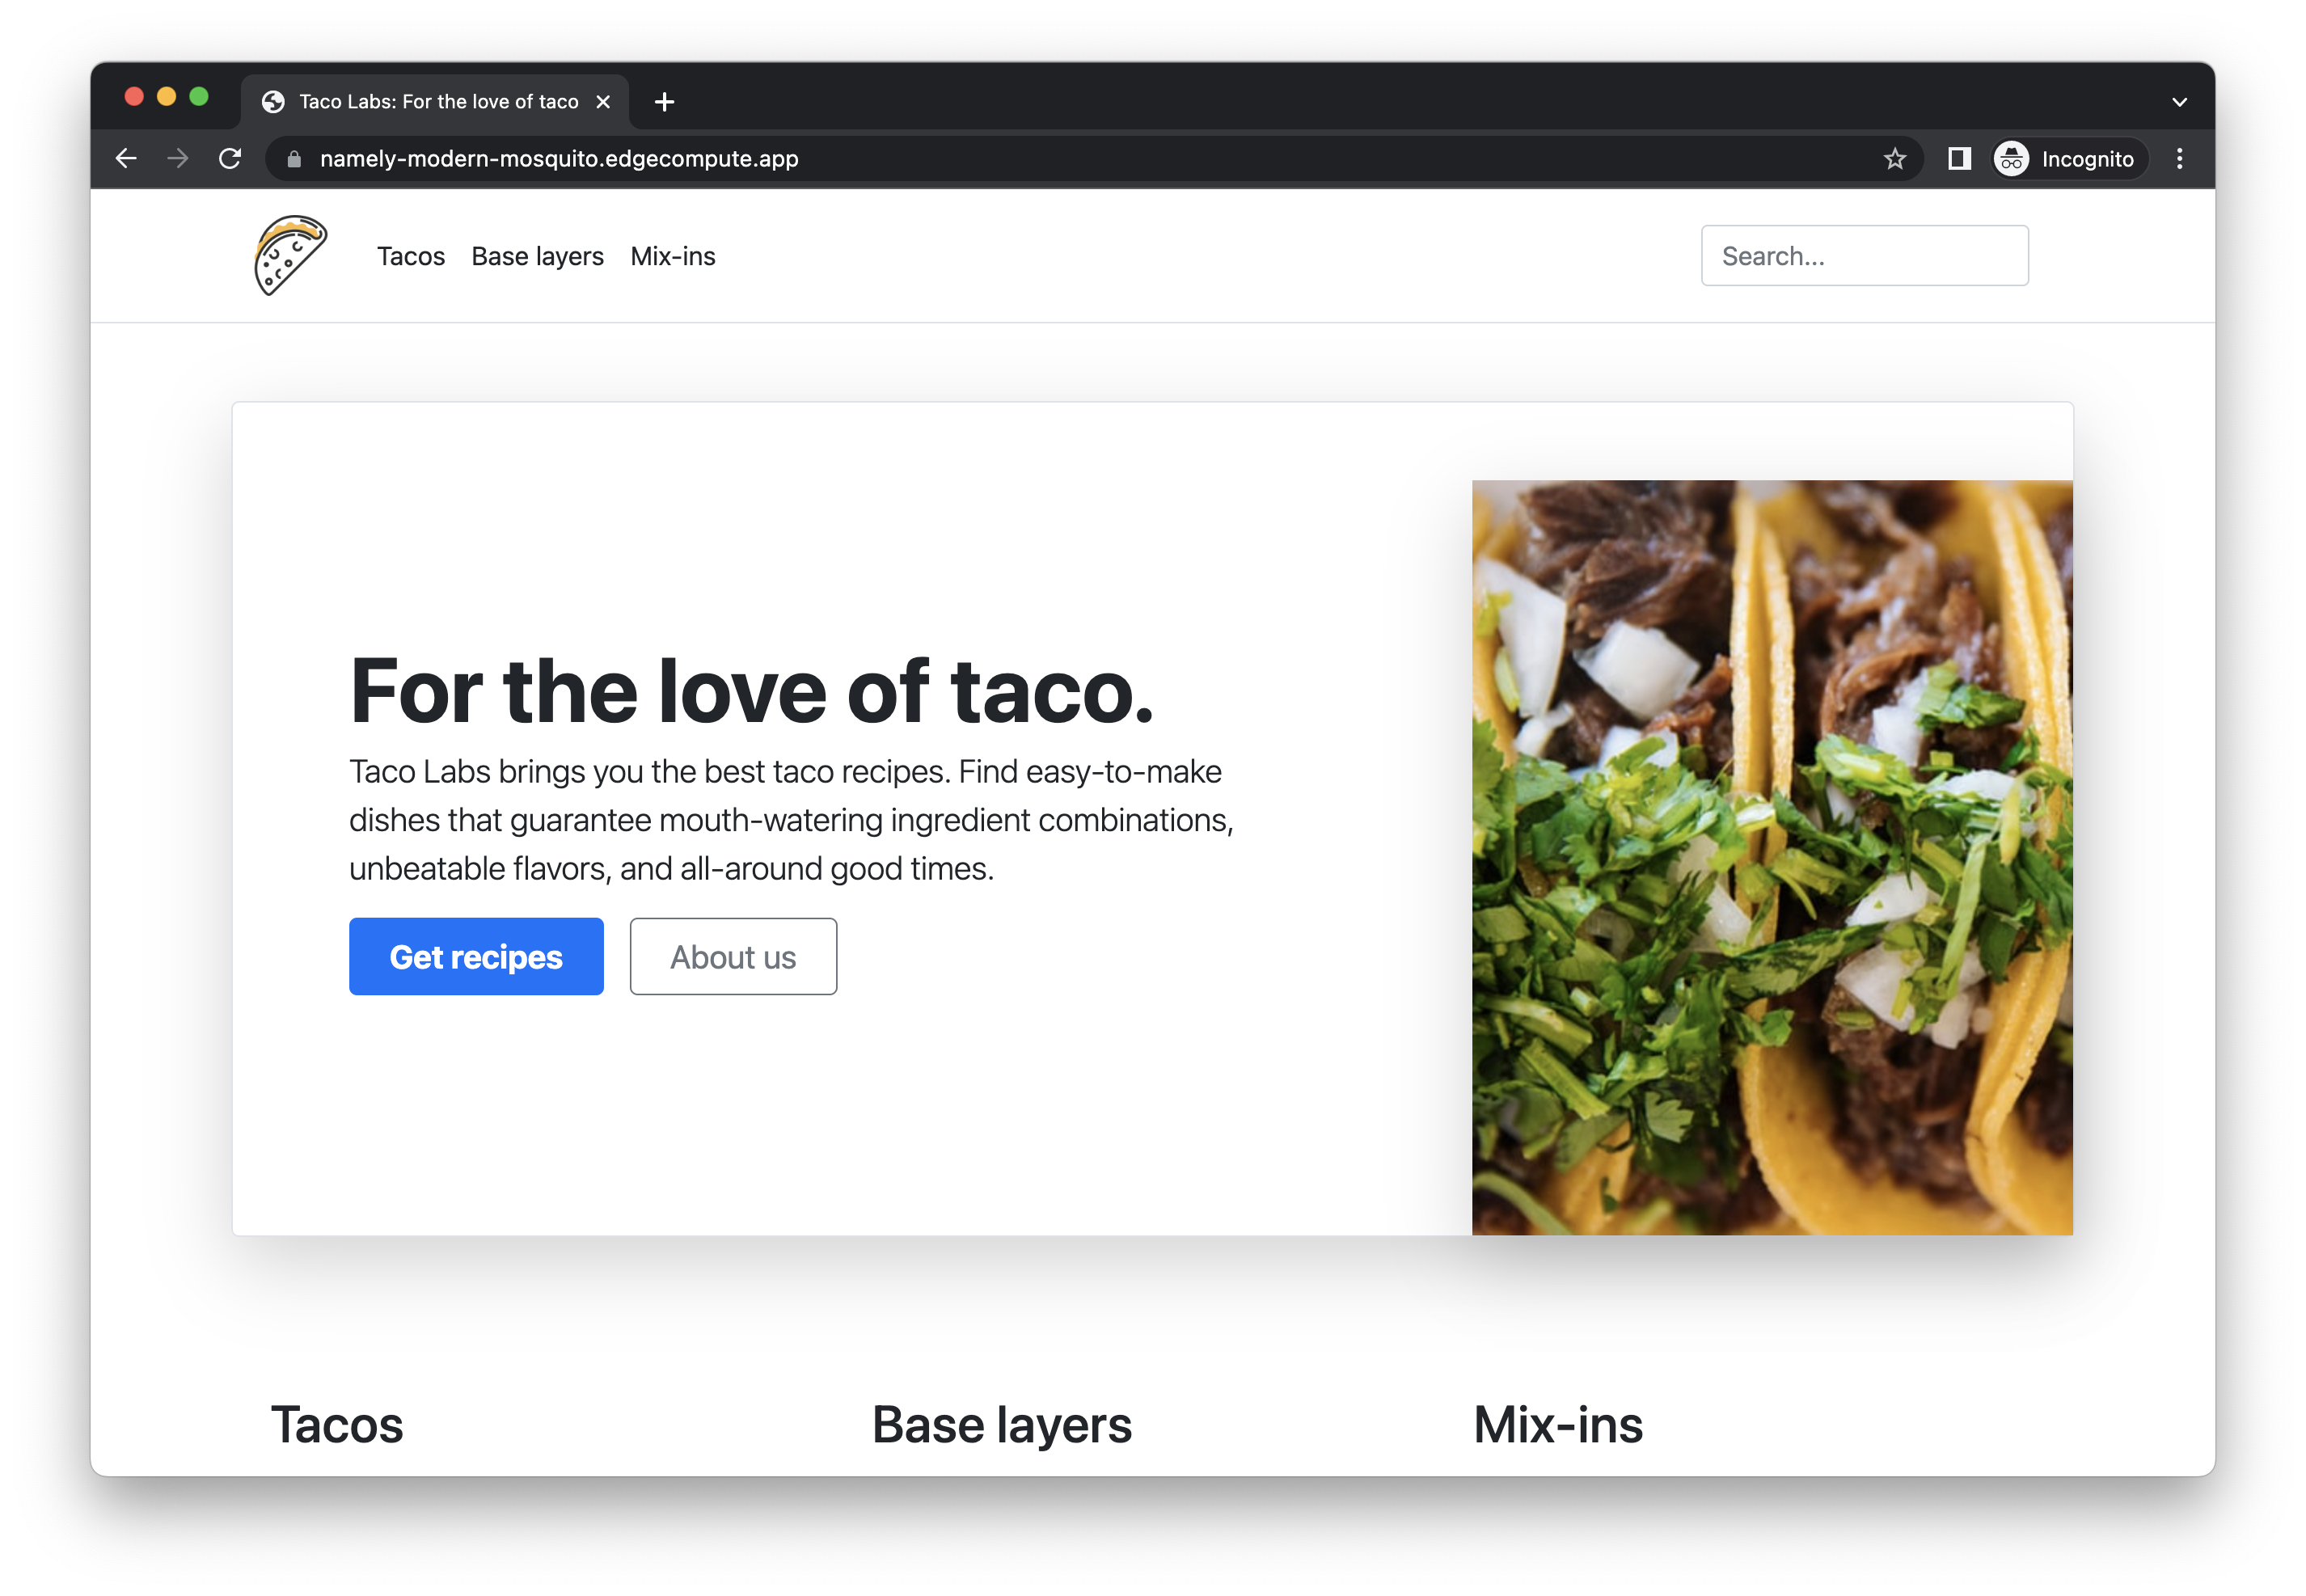This screenshot has height=1596, width=2306.
Task: Select the Base layers nav link
Action: [x=538, y=255]
